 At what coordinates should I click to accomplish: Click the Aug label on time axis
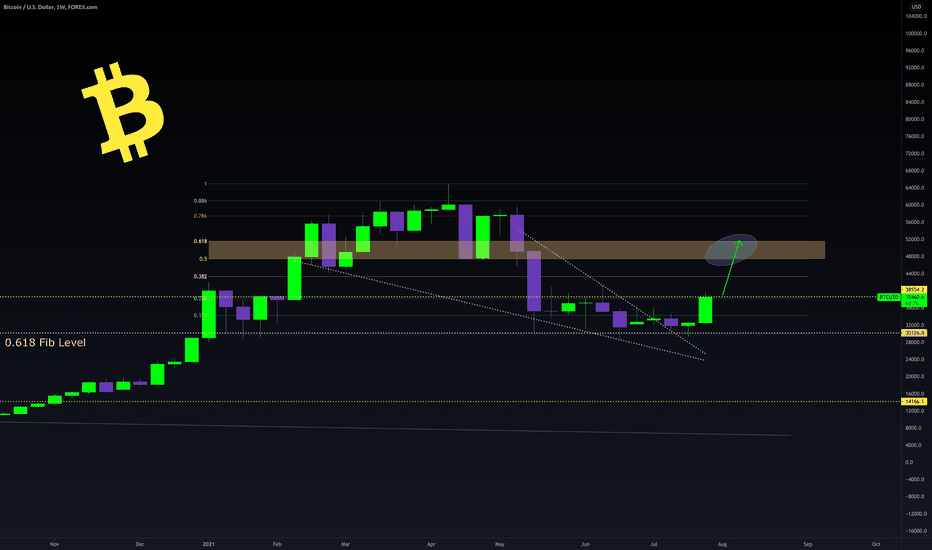click(x=722, y=544)
